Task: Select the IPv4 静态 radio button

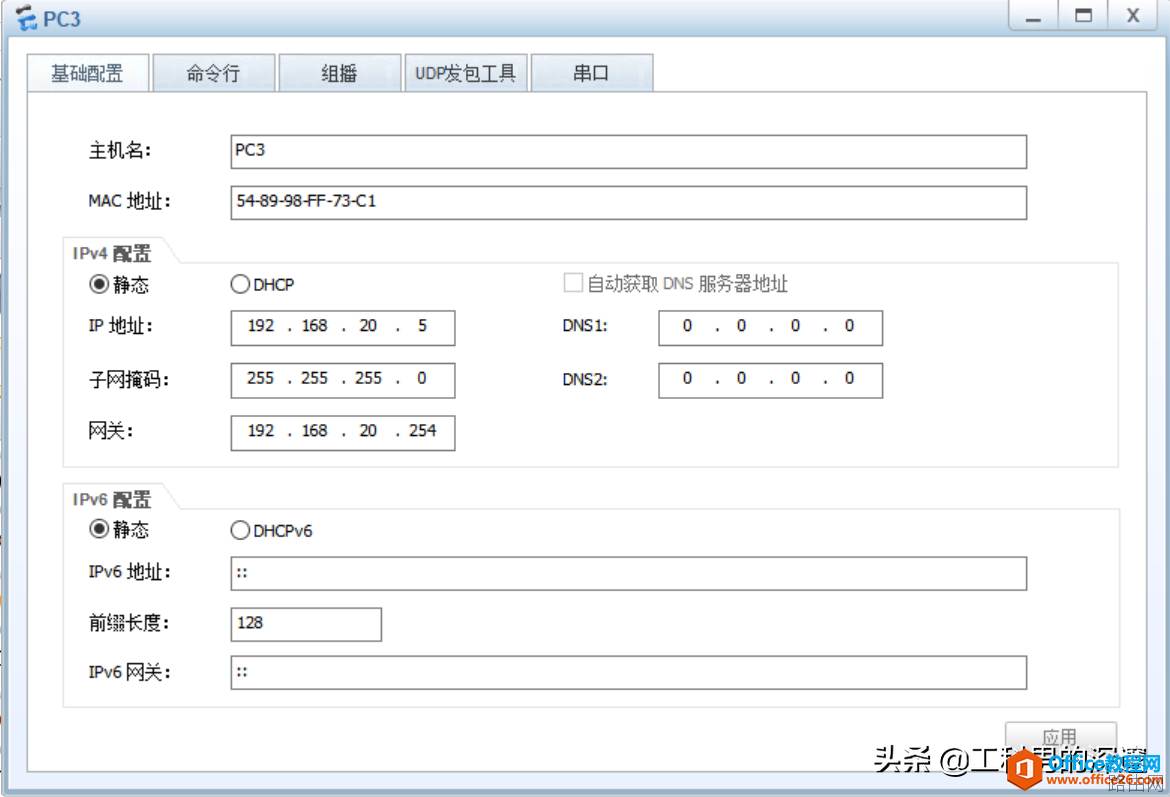Action: (x=98, y=284)
